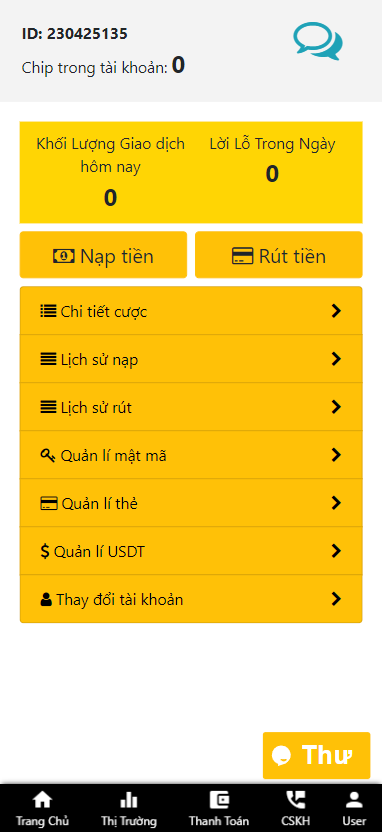Tap the Trang Chủ home icon
This screenshot has height=832, width=382.
[42, 800]
